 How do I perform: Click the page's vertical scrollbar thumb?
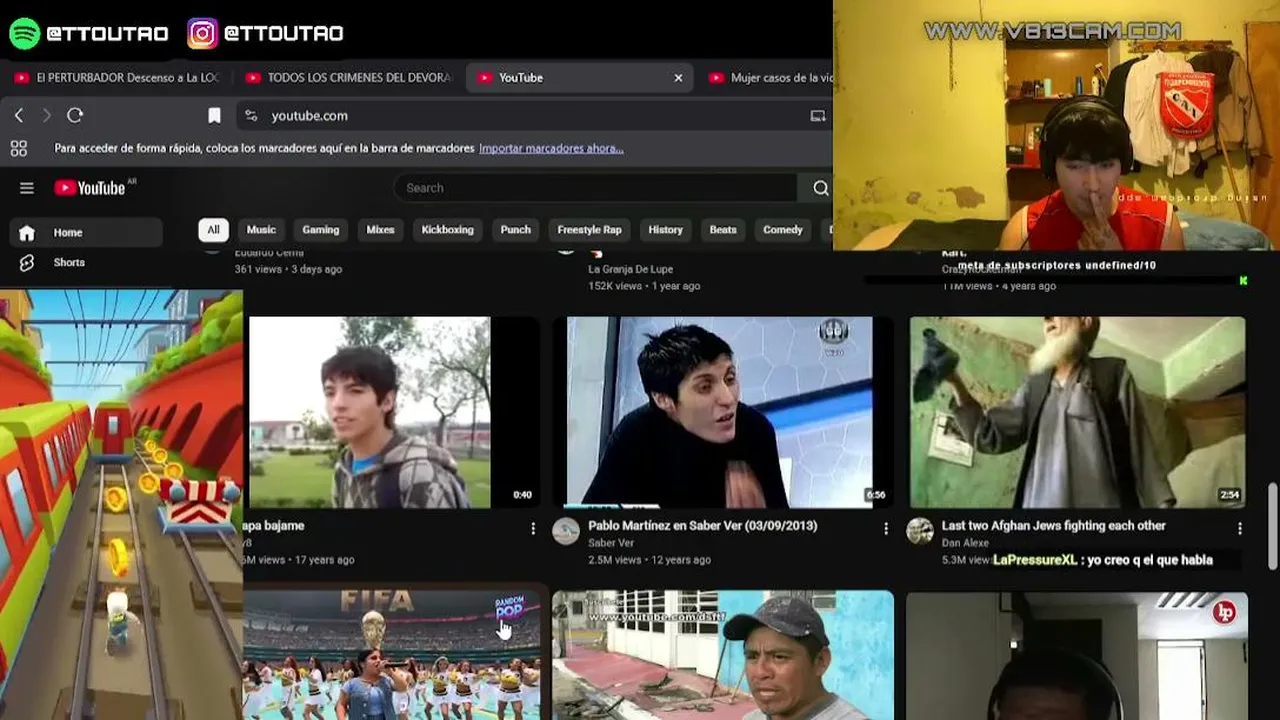coord(1272,527)
